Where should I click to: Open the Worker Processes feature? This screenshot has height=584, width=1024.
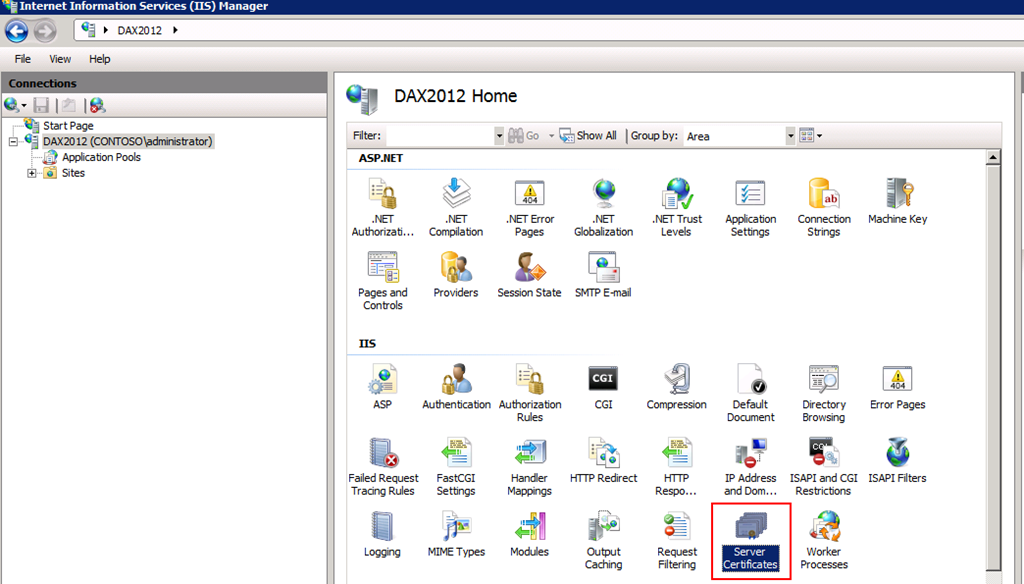click(x=824, y=540)
